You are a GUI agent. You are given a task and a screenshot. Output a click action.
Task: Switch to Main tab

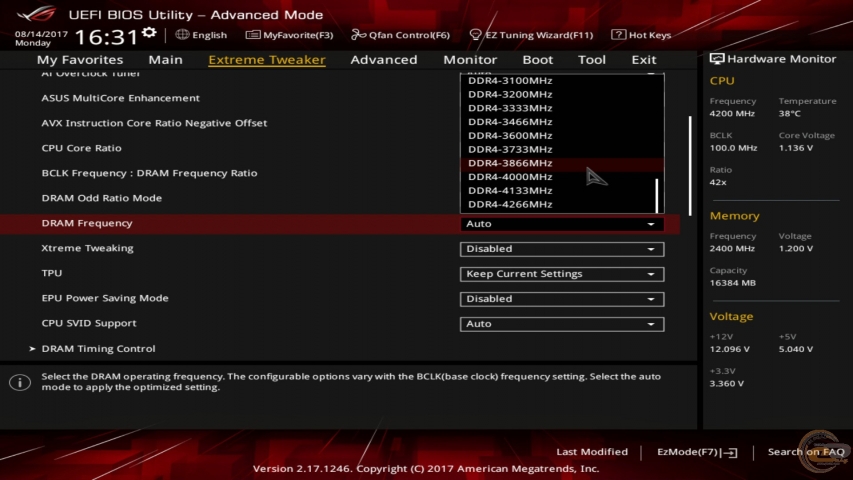click(165, 59)
